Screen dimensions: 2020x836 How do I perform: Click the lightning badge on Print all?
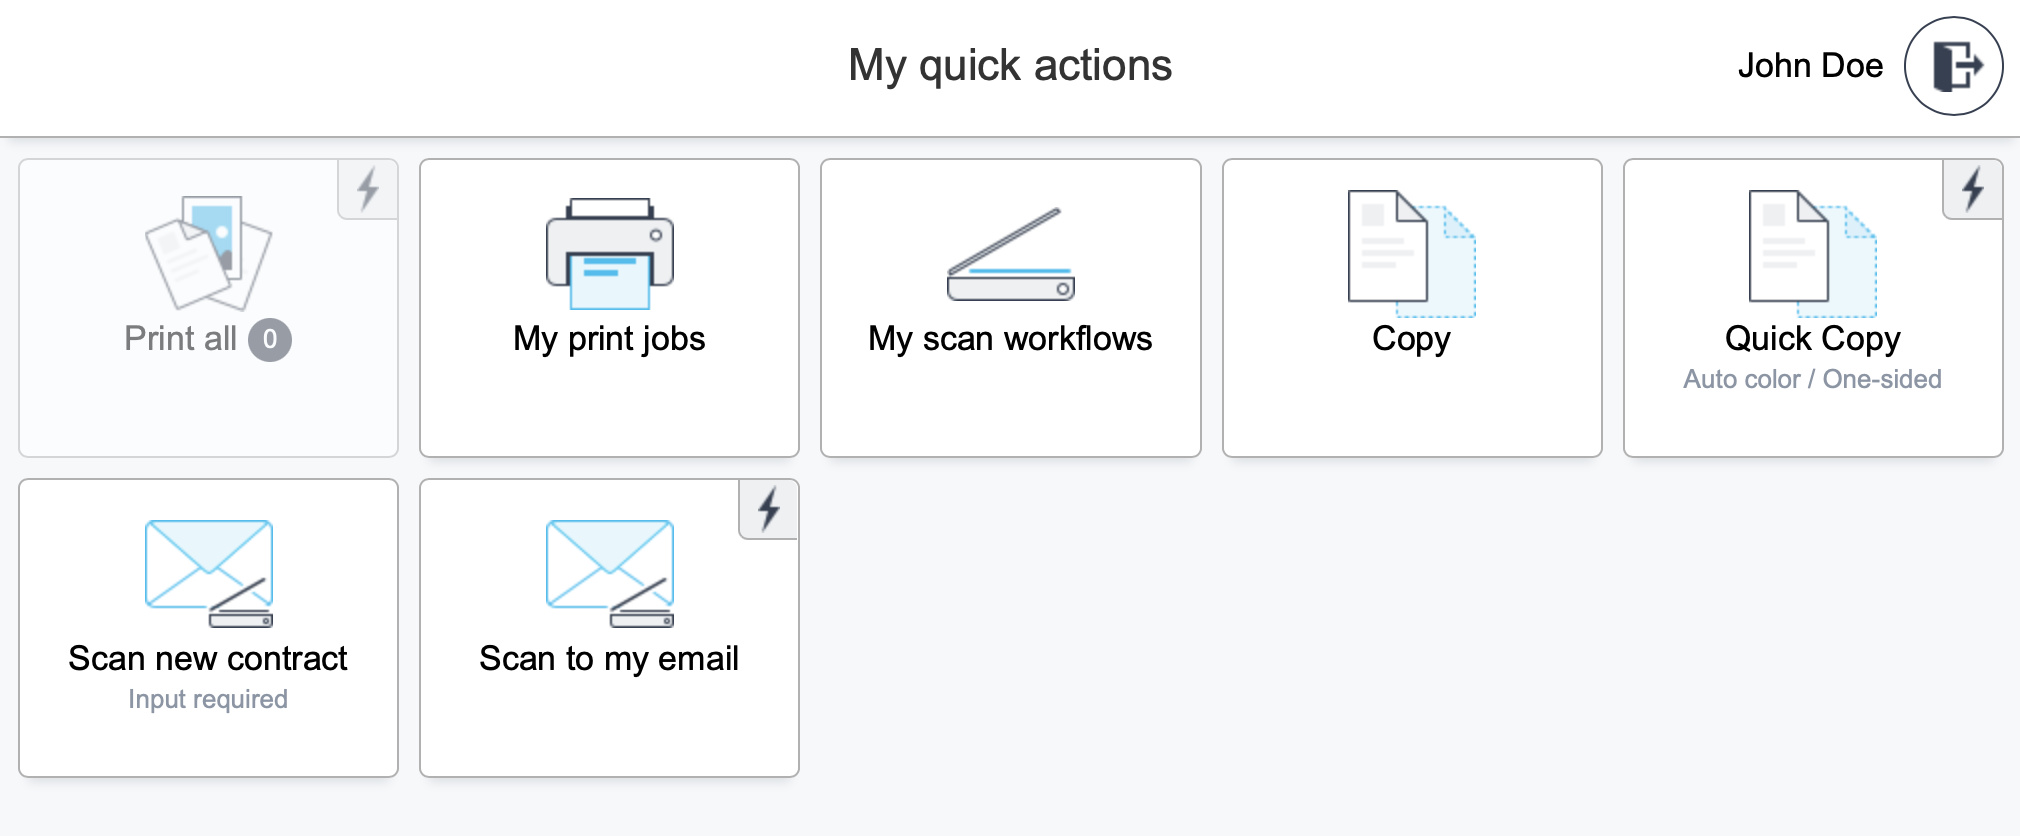pyautogui.click(x=367, y=187)
